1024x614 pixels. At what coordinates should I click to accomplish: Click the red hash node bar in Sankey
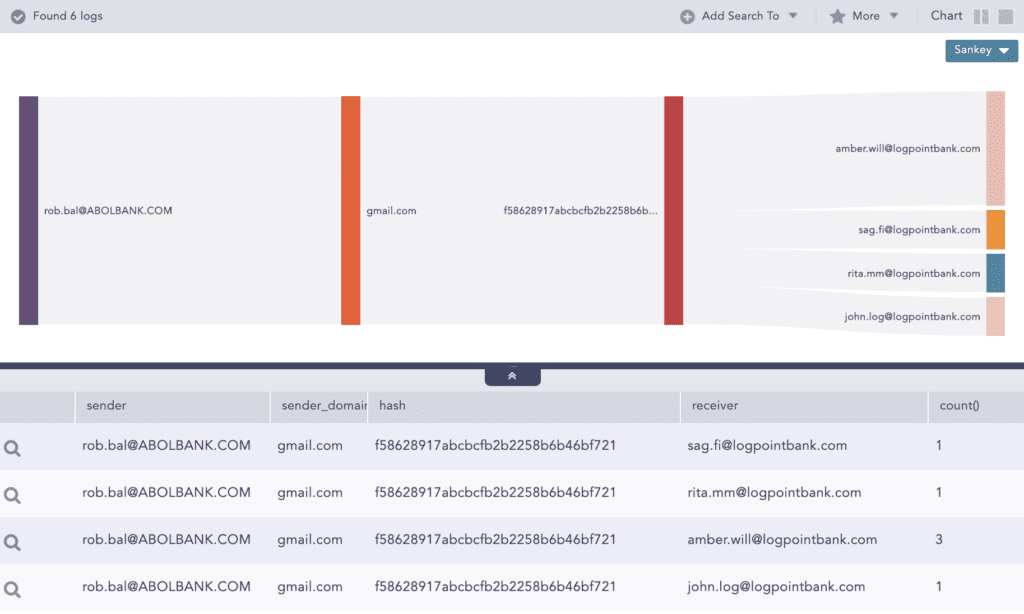(x=673, y=210)
